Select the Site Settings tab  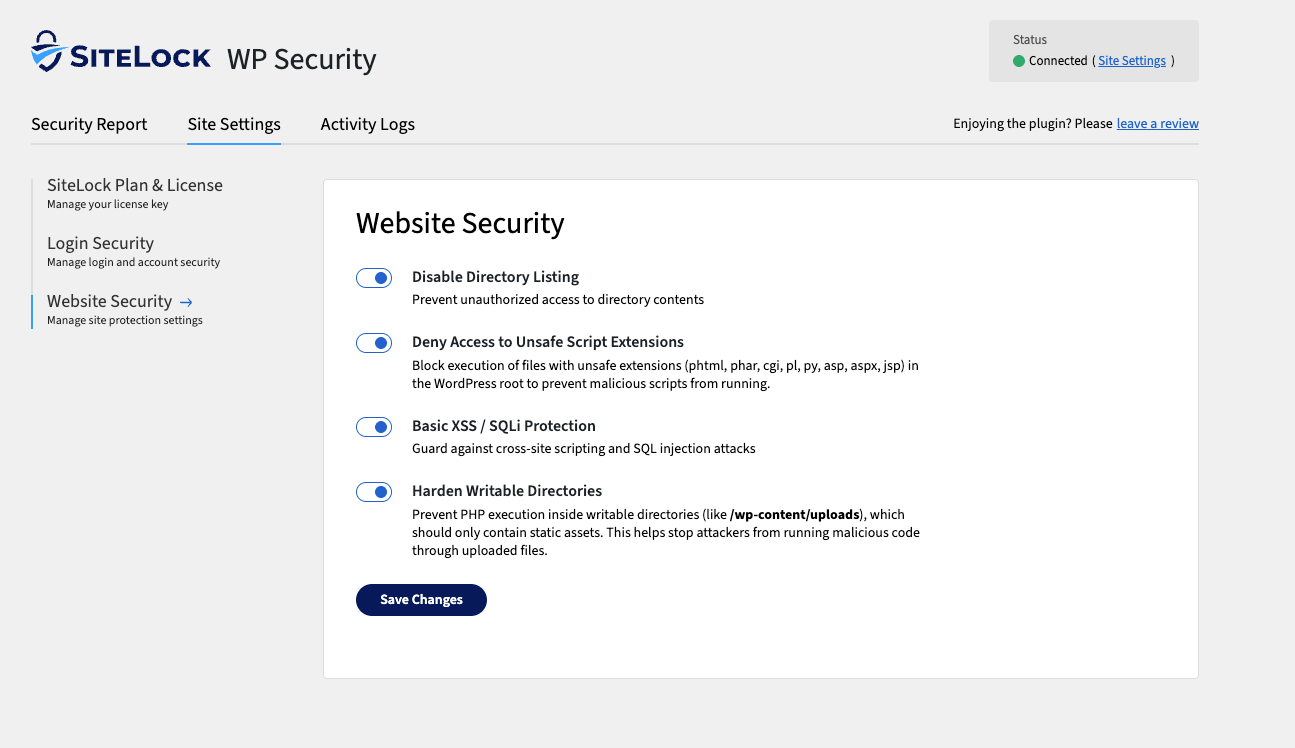click(x=233, y=124)
